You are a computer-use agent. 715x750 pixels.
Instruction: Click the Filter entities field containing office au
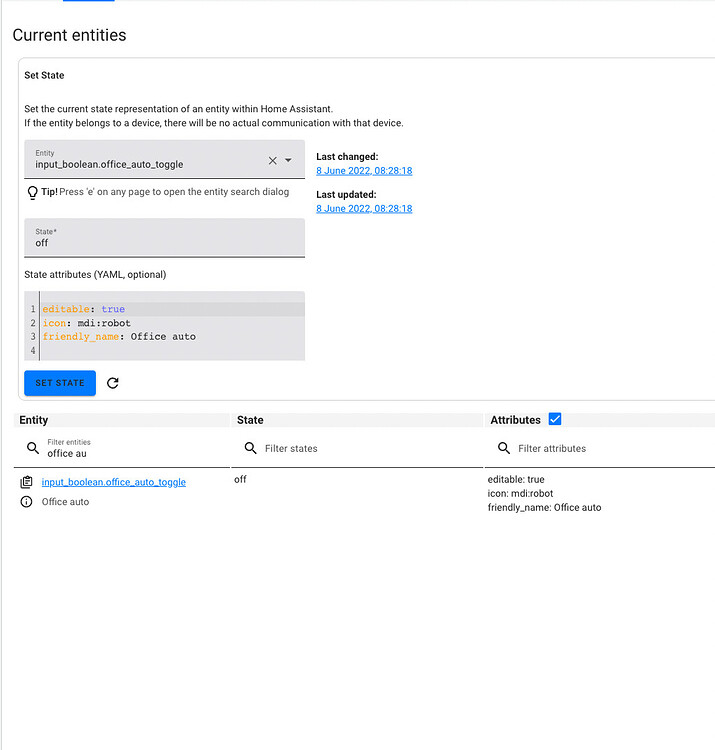pyautogui.click(x=130, y=453)
